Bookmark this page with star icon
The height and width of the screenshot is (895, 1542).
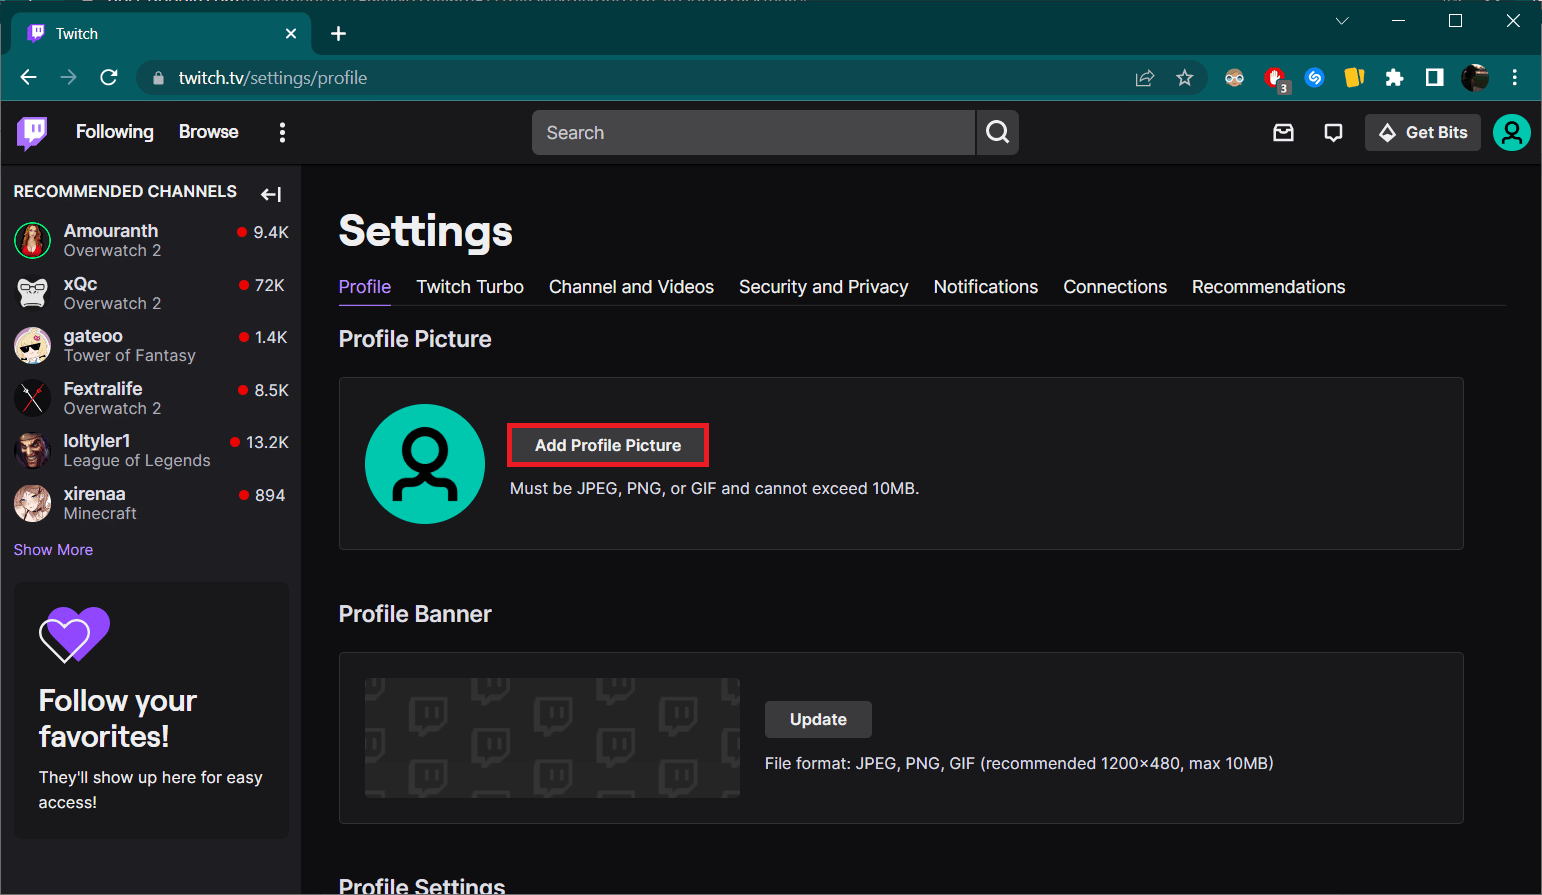point(1185,78)
